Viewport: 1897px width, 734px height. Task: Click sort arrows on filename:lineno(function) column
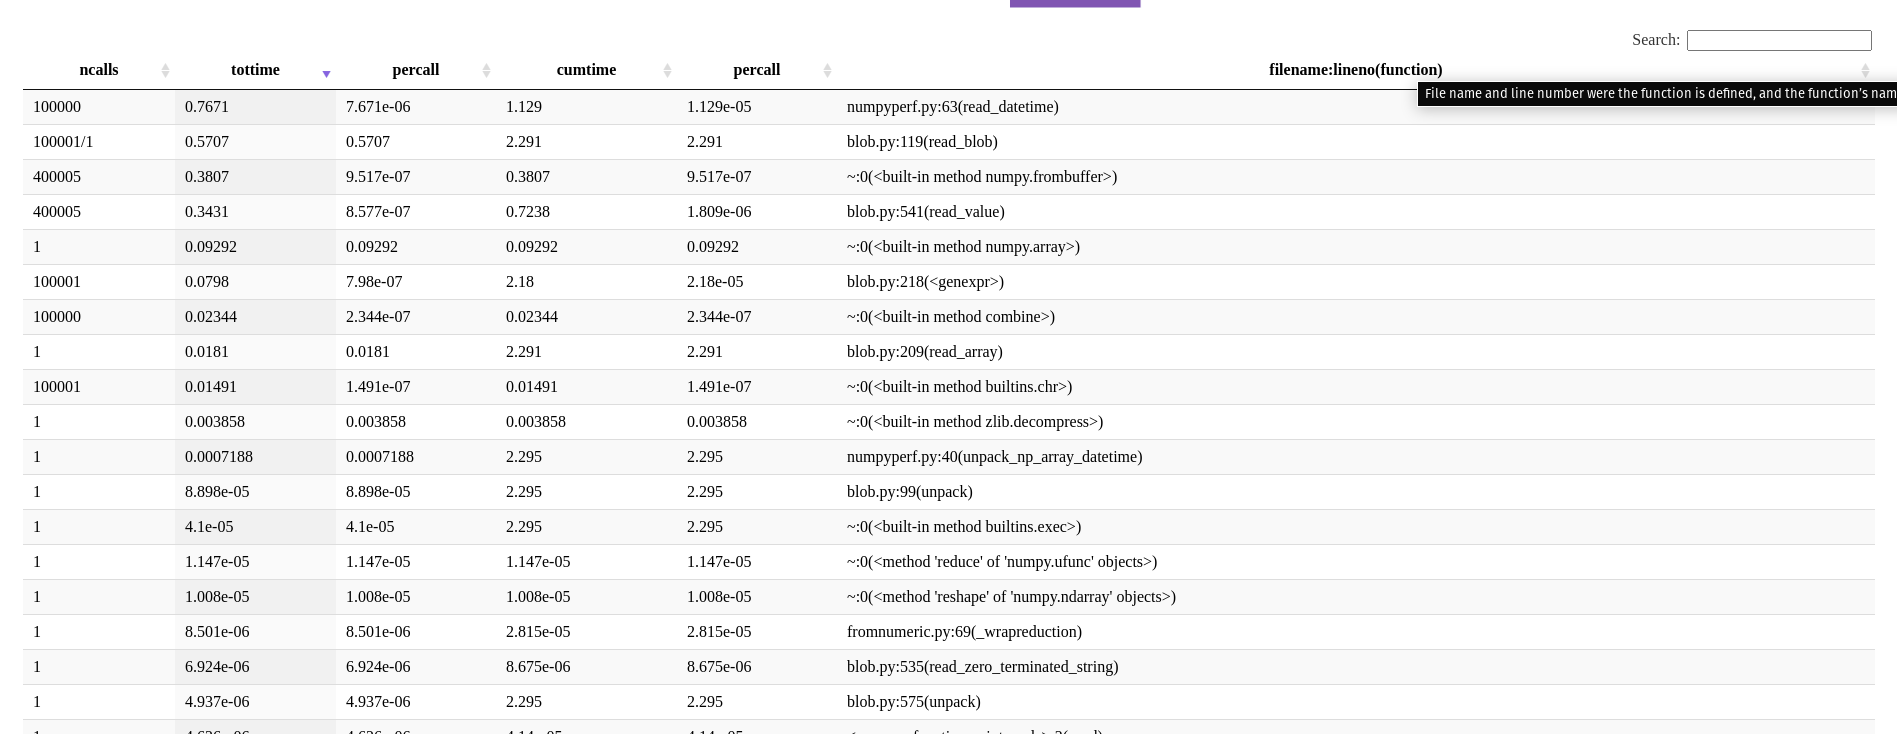click(1865, 70)
